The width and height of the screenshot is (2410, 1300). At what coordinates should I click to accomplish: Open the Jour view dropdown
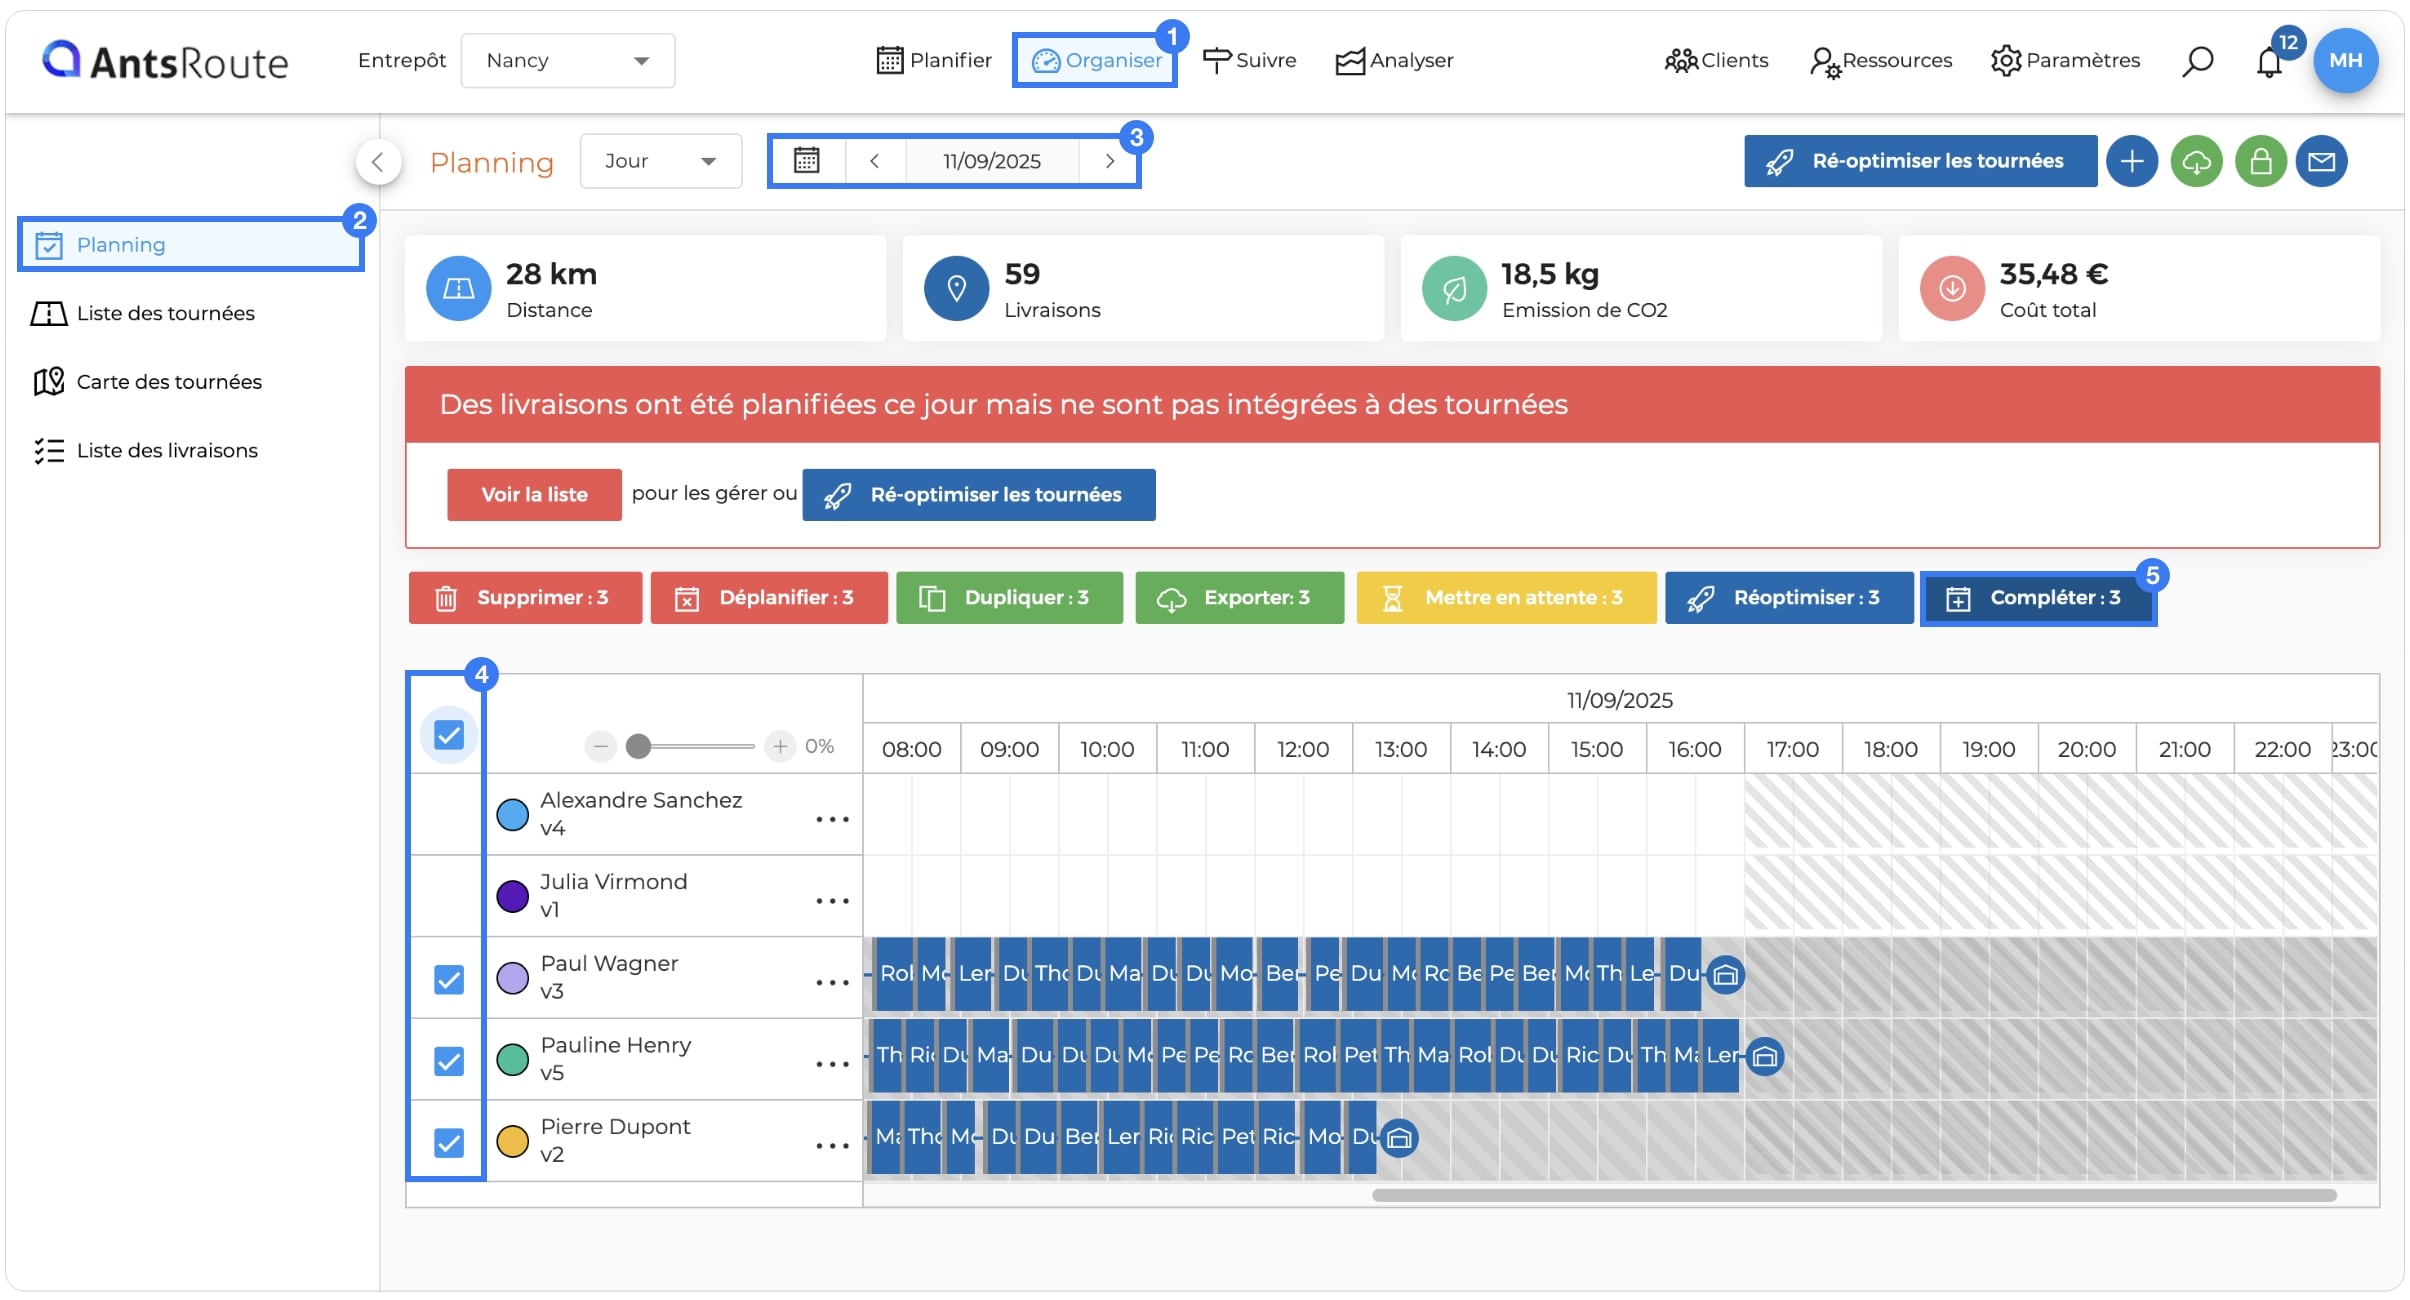(x=661, y=161)
